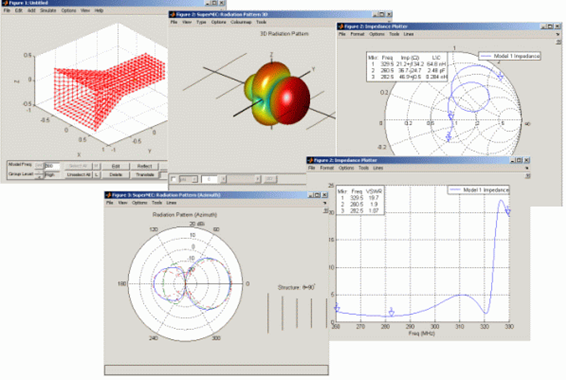The image size is (568, 387).
Task: Click the small L toggle button beside Unselect All
Action: pos(97,175)
